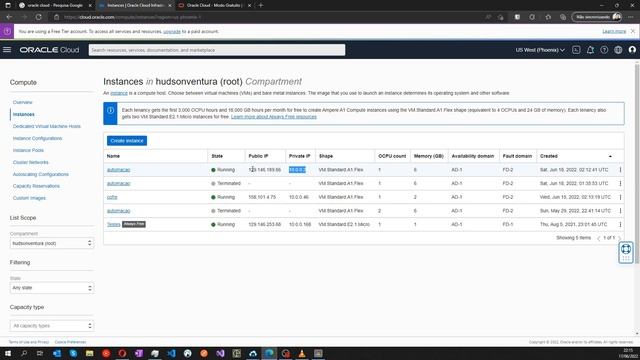Open actions menu for the cofre row
This screenshot has height=360, width=640.
pyautogui.click(x=620, y=197)
